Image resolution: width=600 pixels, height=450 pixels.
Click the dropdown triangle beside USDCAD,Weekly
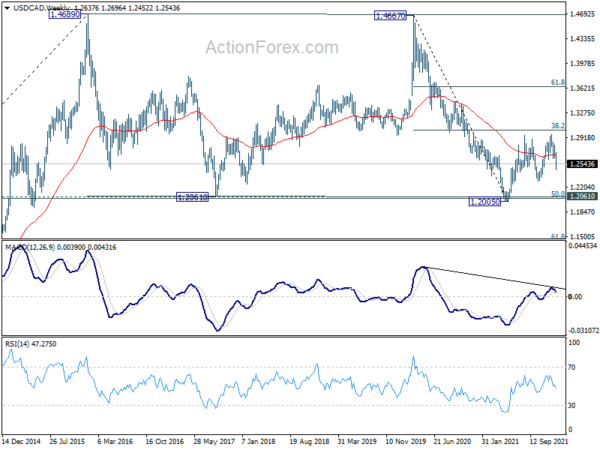tap(8, 7)
